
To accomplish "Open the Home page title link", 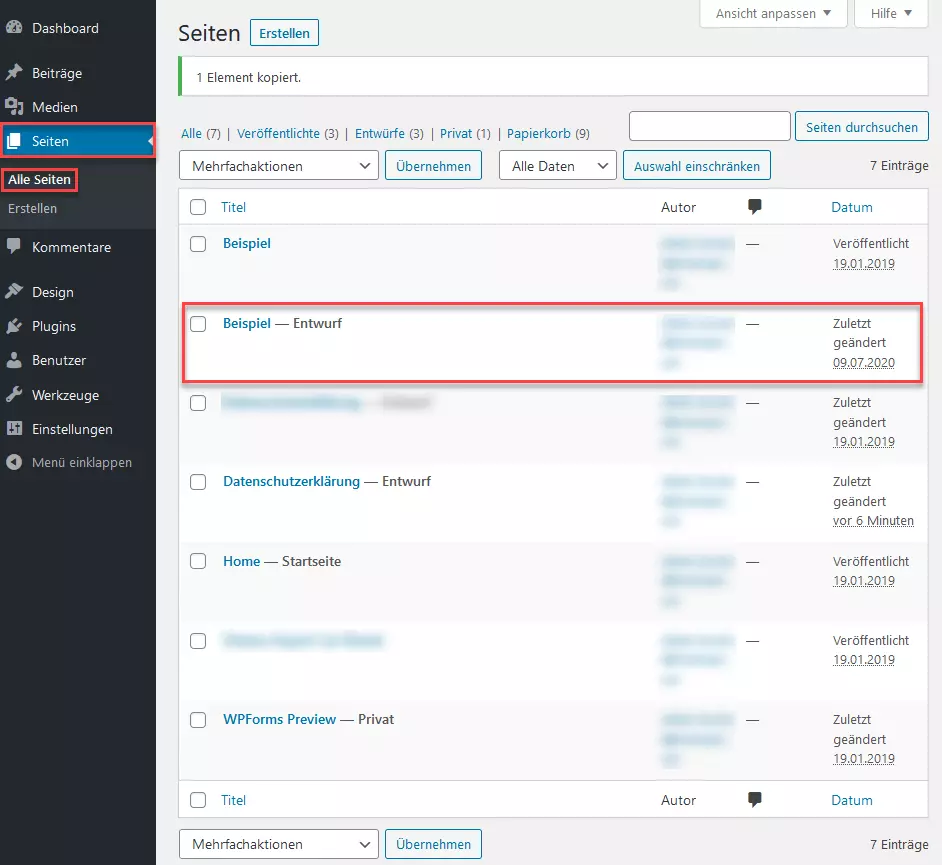I will point(242,561).
